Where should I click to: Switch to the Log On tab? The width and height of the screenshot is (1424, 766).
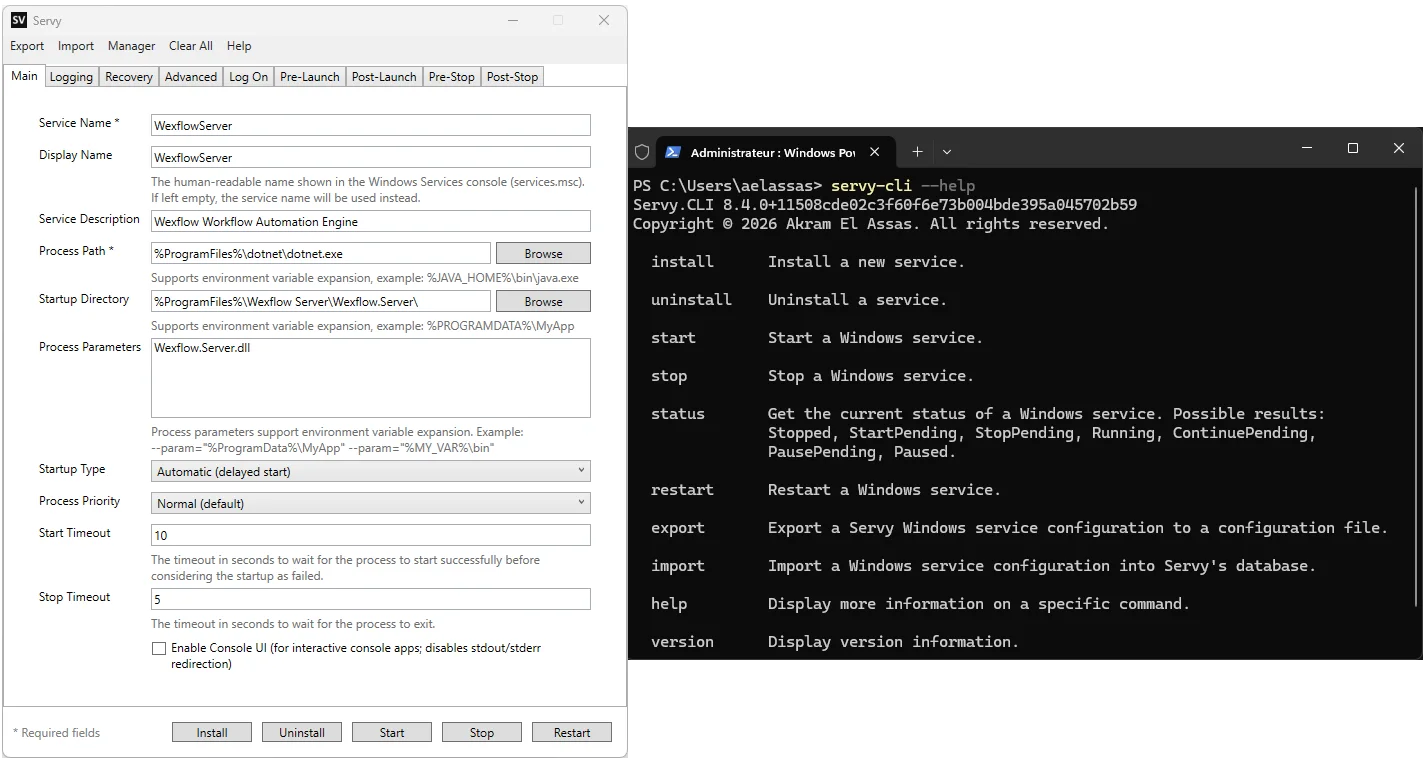[x=249, y=77]
